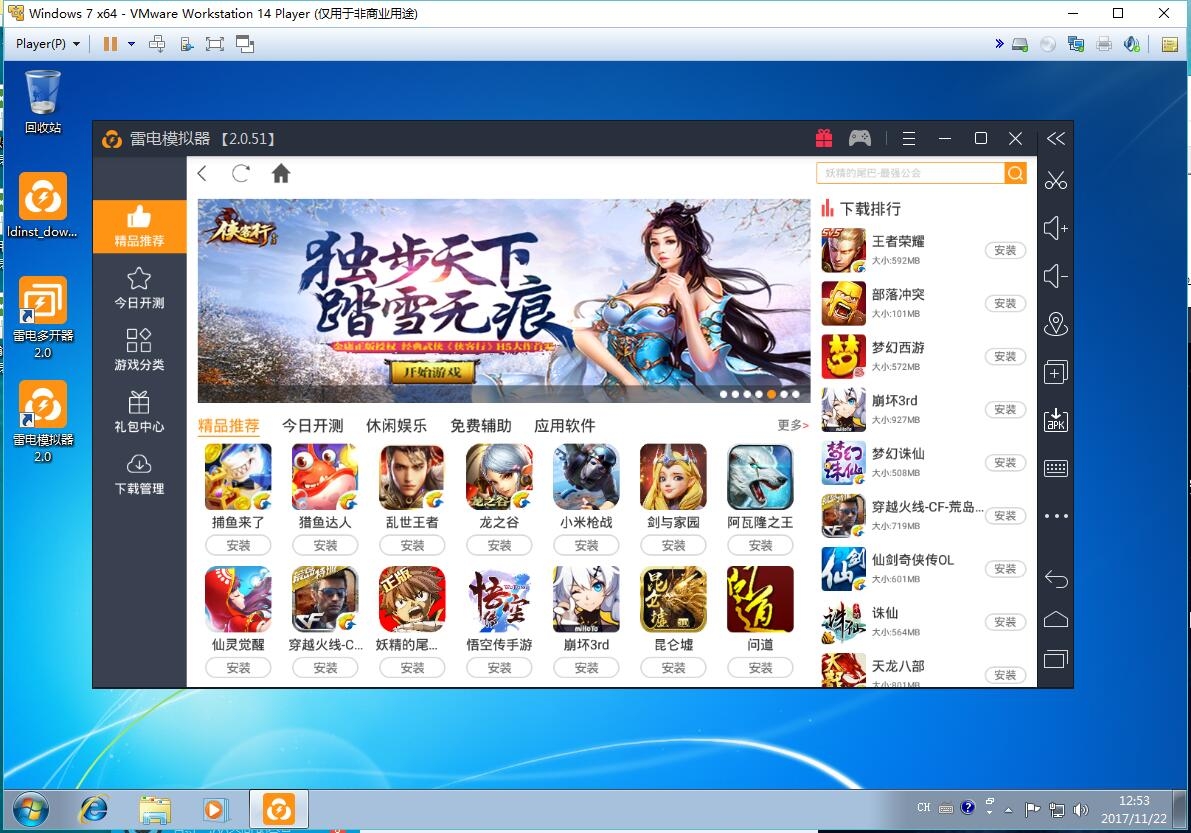Open Windows Start button
This screenshot has width=1191, height=833.
tap(30, 810)
